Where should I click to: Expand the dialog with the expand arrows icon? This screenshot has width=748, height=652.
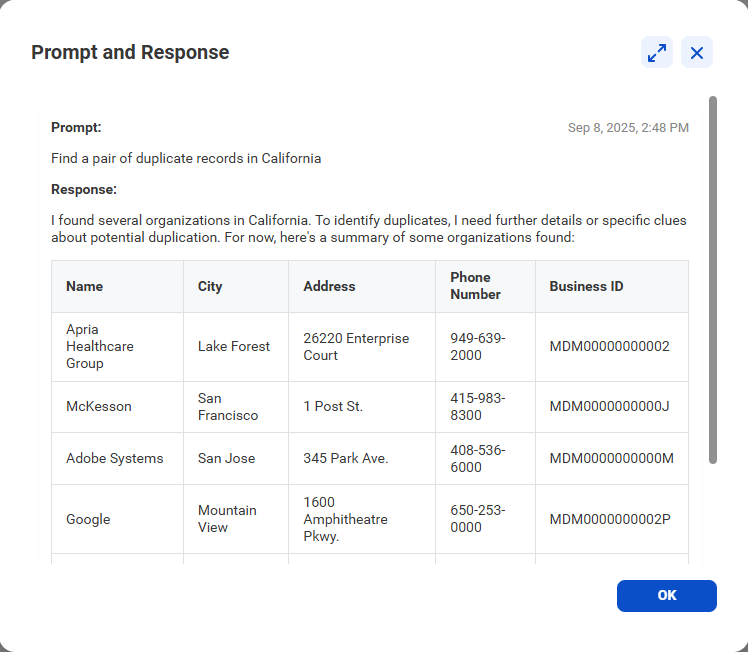(657, 52)
